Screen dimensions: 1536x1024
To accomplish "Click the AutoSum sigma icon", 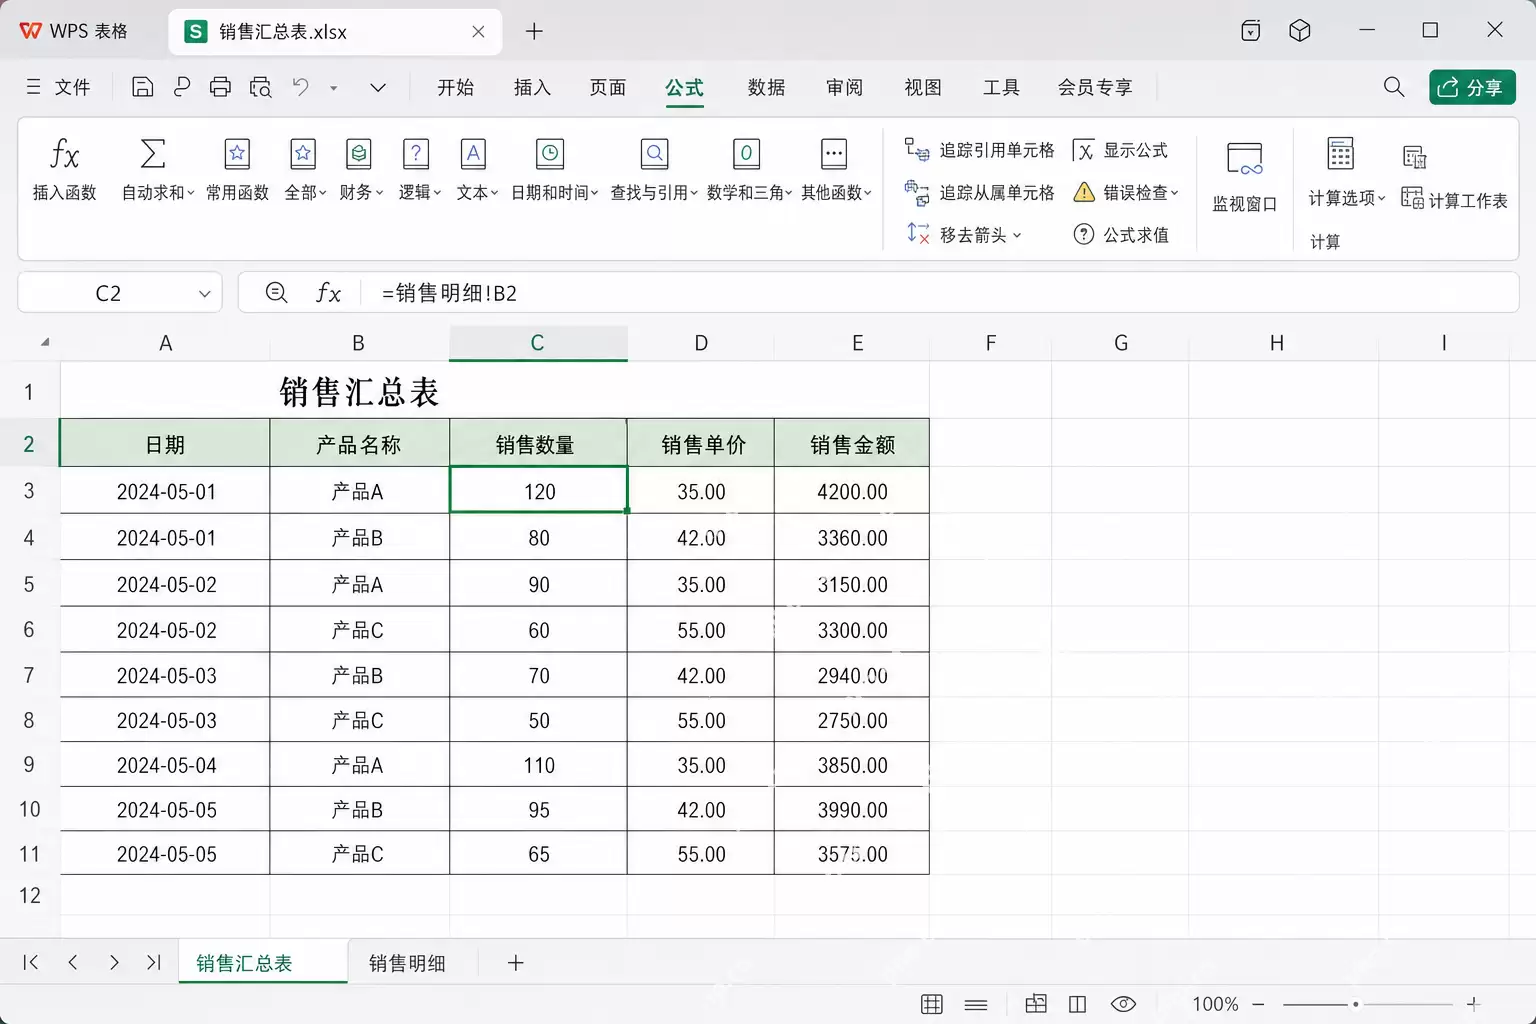I will pos(153,154).
